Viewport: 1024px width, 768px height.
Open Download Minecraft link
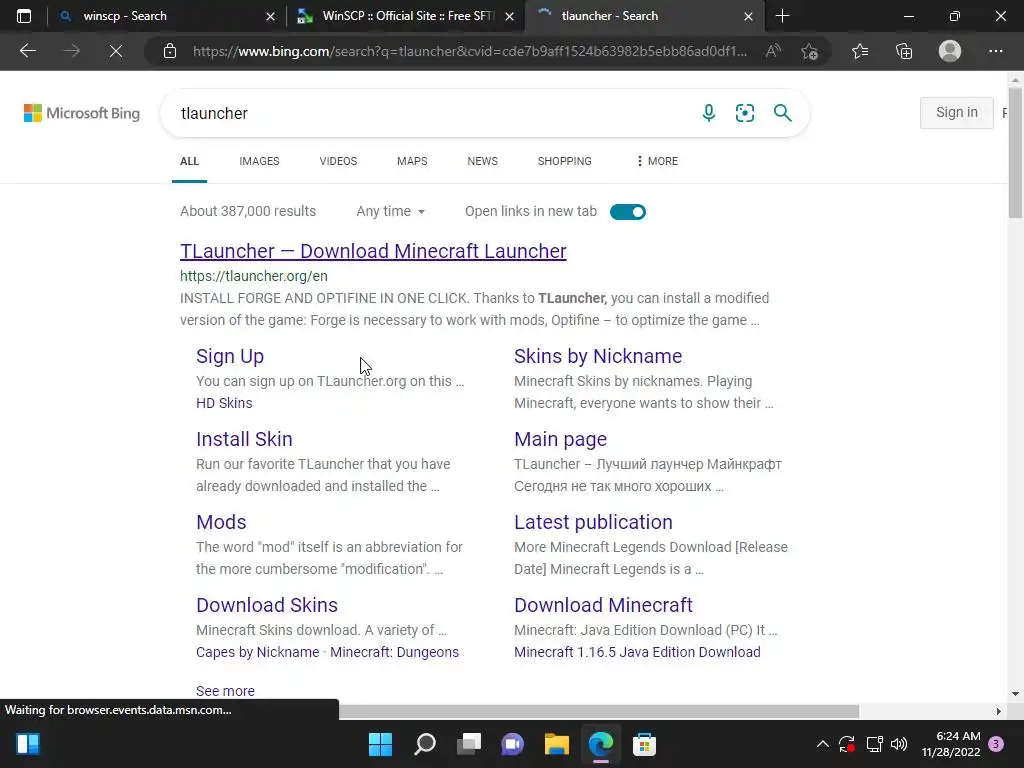coord(603,605)
